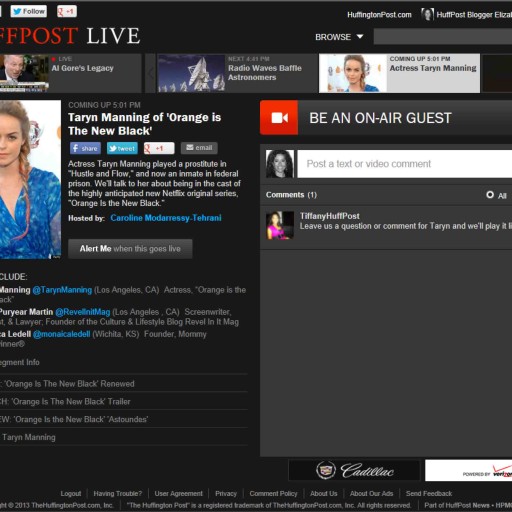
Task: Open host Caroline Modarressy-Tehrani link
Action: pyautogui.click(x=166, y=218)
